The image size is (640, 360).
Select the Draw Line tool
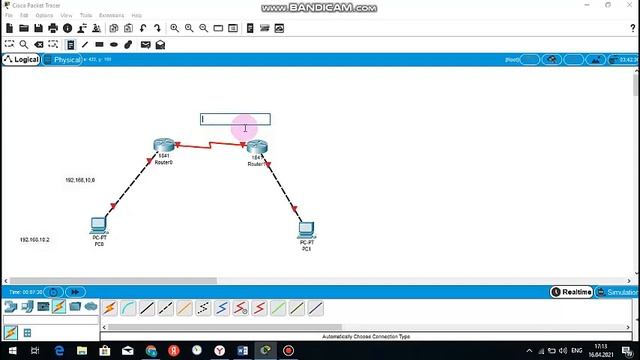(x=85, y=44)
